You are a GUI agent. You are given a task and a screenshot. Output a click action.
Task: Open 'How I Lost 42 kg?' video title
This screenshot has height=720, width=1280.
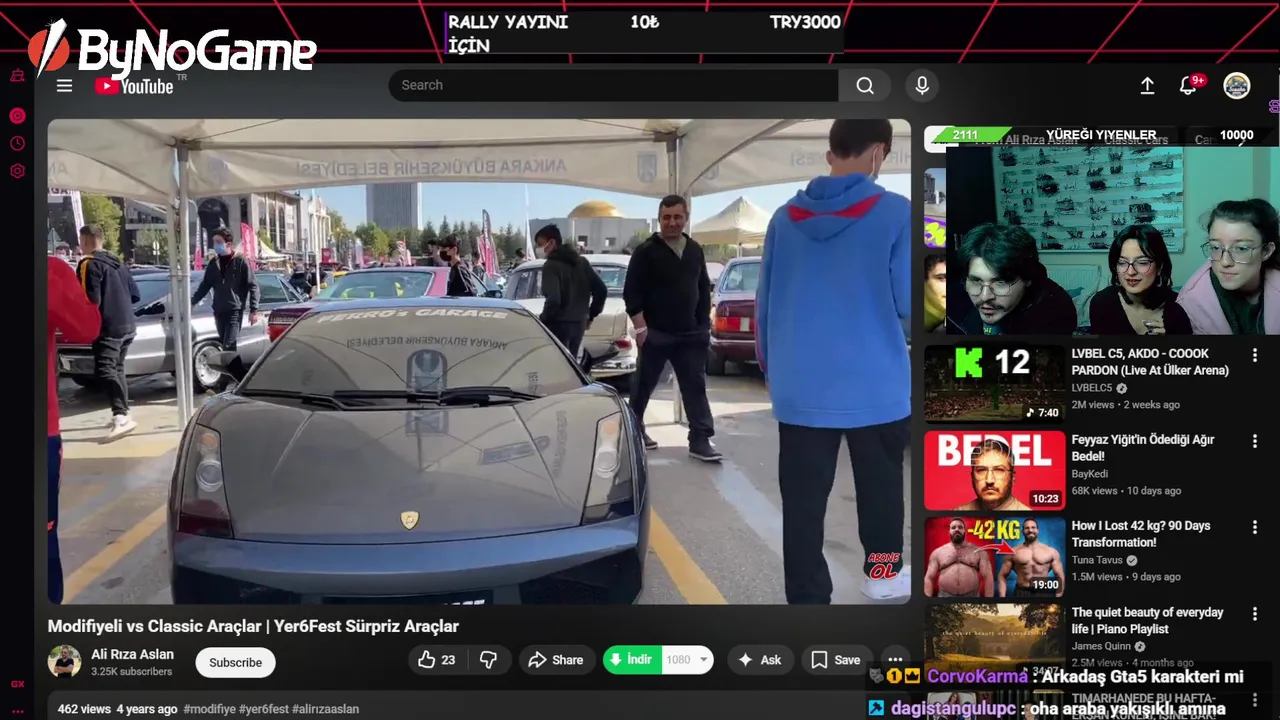click(x=1141, y=534)
